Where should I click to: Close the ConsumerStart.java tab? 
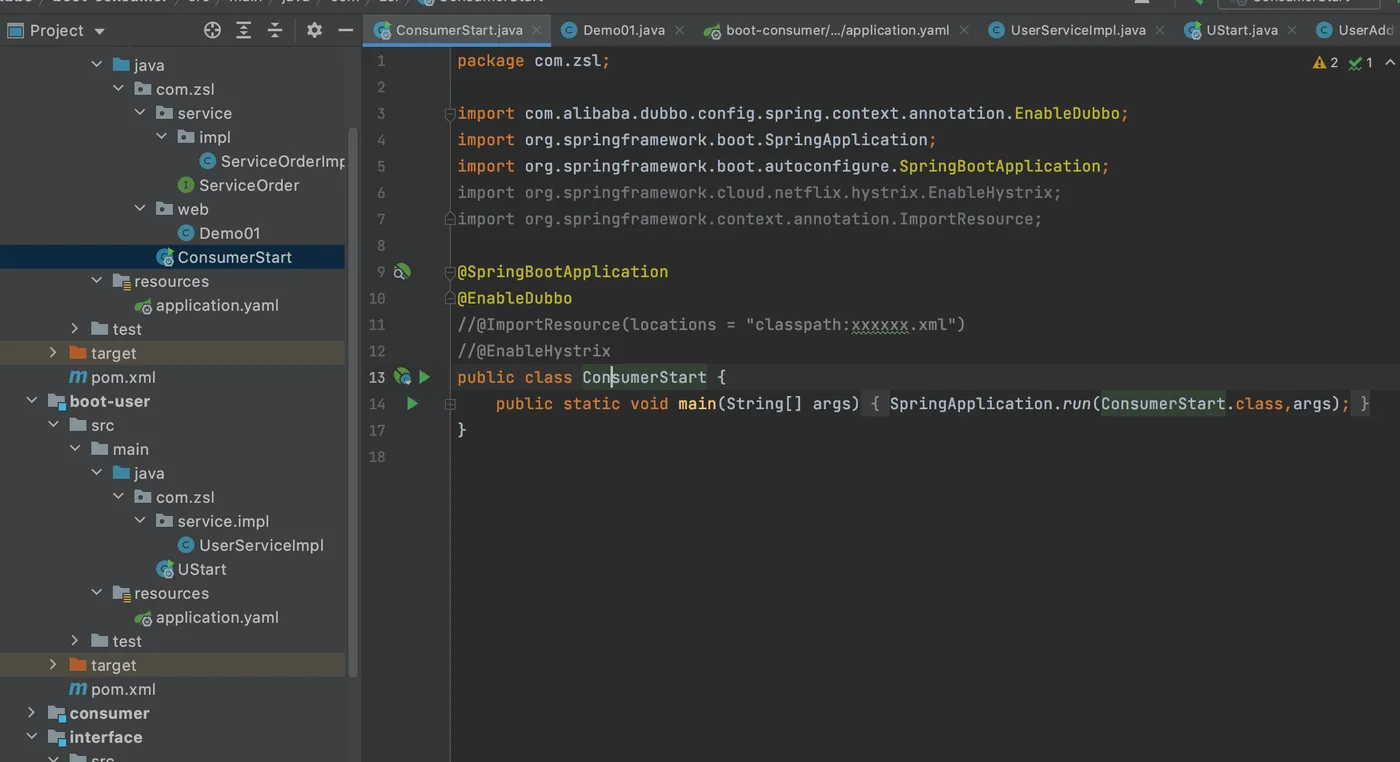[x=537, y=30]
